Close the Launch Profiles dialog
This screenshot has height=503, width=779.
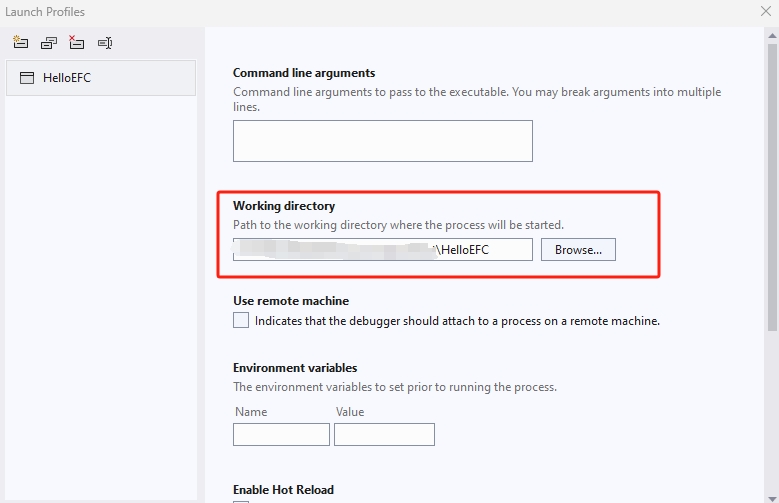[765, 12]
